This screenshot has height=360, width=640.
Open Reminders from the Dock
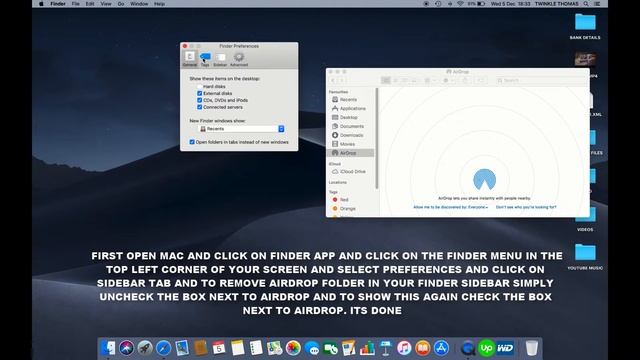pyautogui.click(x=256, y=348)
